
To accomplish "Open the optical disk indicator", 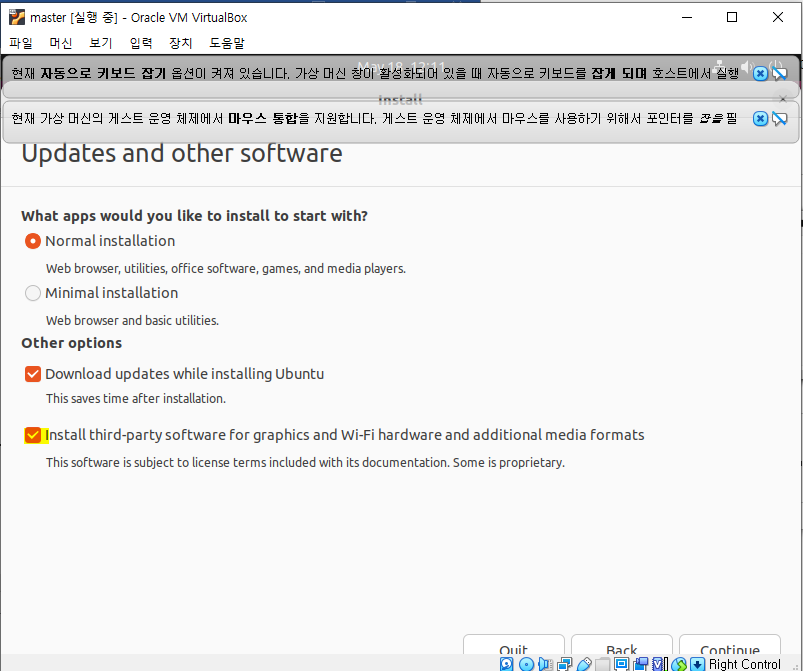I will pyautogui.click(x=526, y=664).
